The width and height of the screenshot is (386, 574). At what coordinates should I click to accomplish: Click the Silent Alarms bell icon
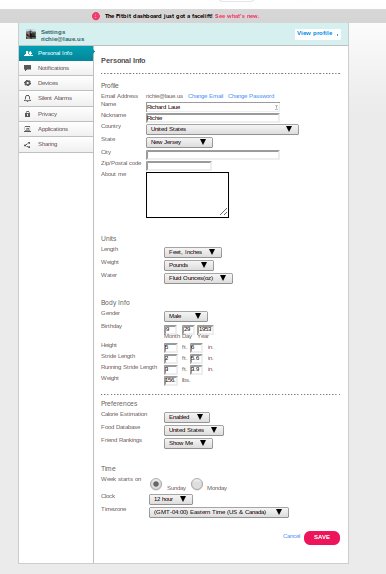click(27, 98)
